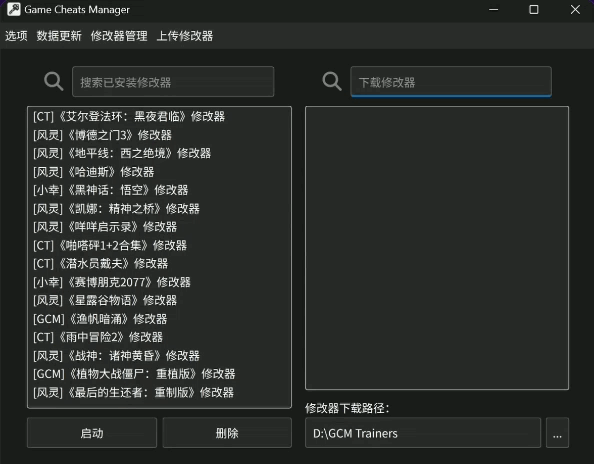Select 《哈迪斯》修改器 entry
Viewport: 594px width, 464px height.
(159, 172)
